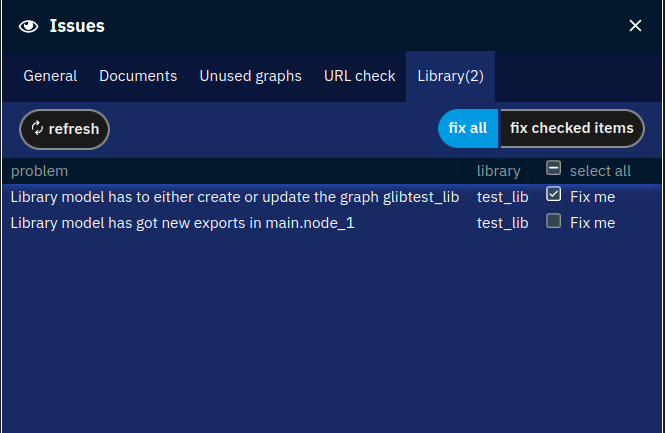Check Fix me for new exports issue
Screen dimensions: 665x433
(553, 221)
